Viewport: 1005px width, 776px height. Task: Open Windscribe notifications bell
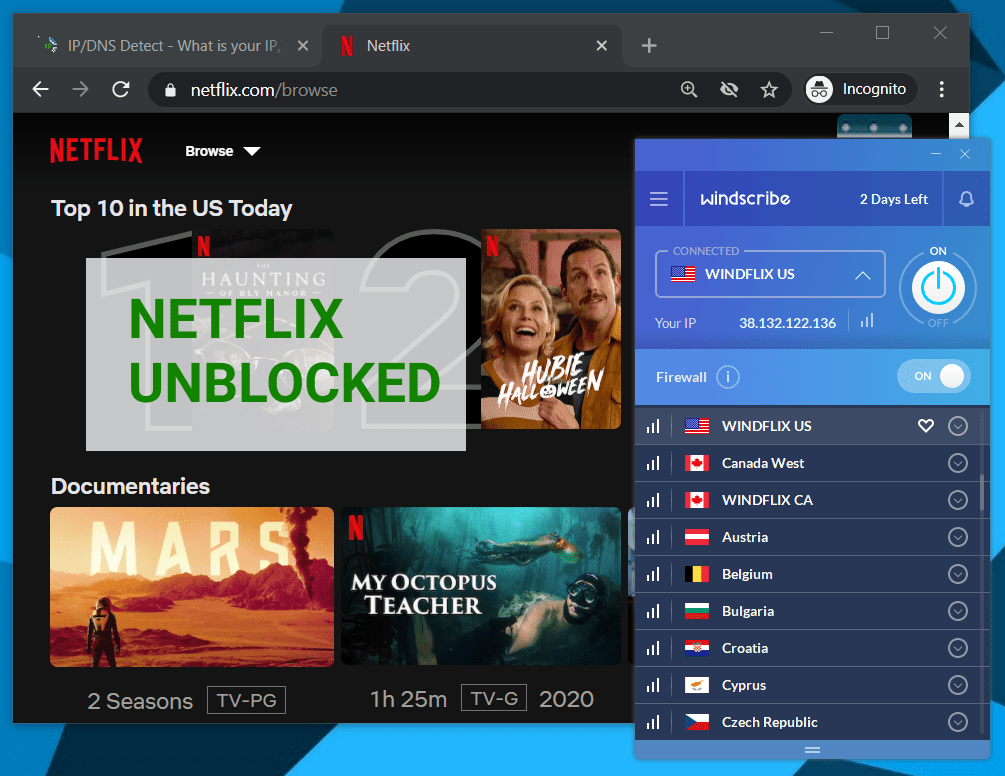pyautogui.click(x=966, y=199)
